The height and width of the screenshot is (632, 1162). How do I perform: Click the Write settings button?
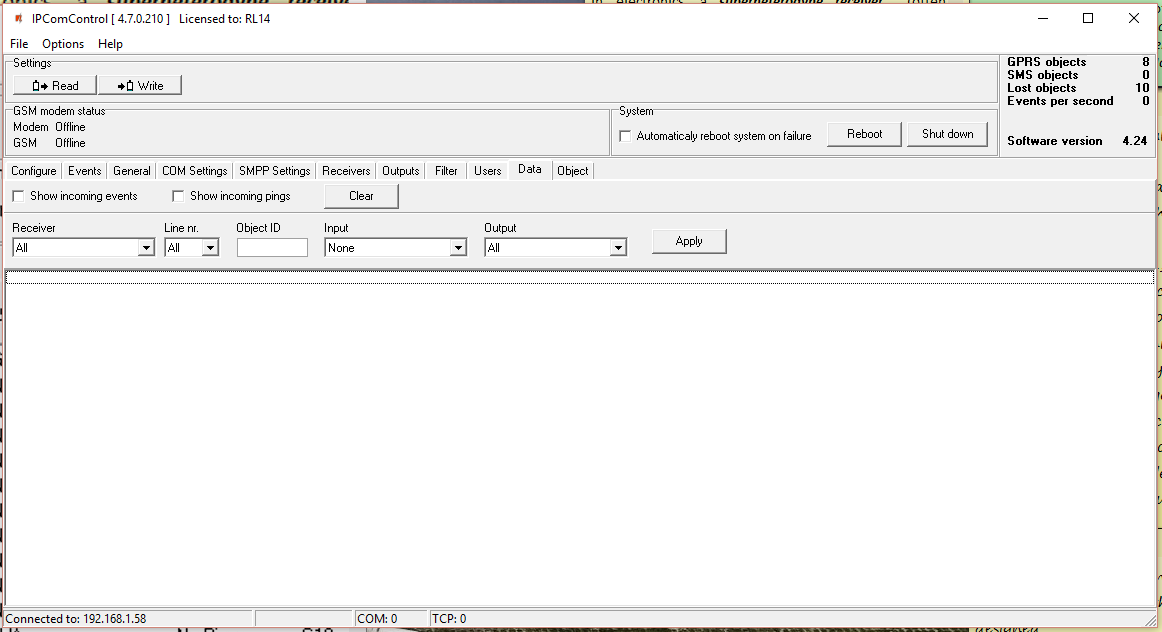140,86
